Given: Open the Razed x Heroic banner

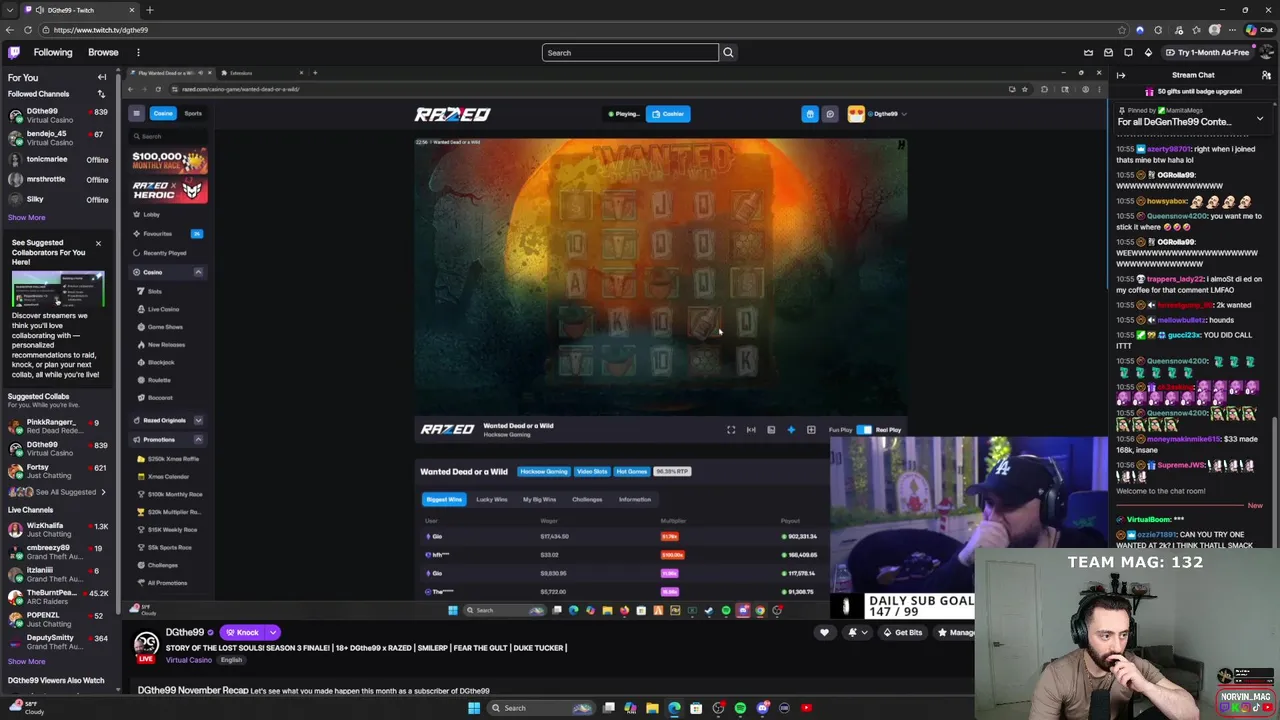Looking at the screenshot, I should pos(170,190).
